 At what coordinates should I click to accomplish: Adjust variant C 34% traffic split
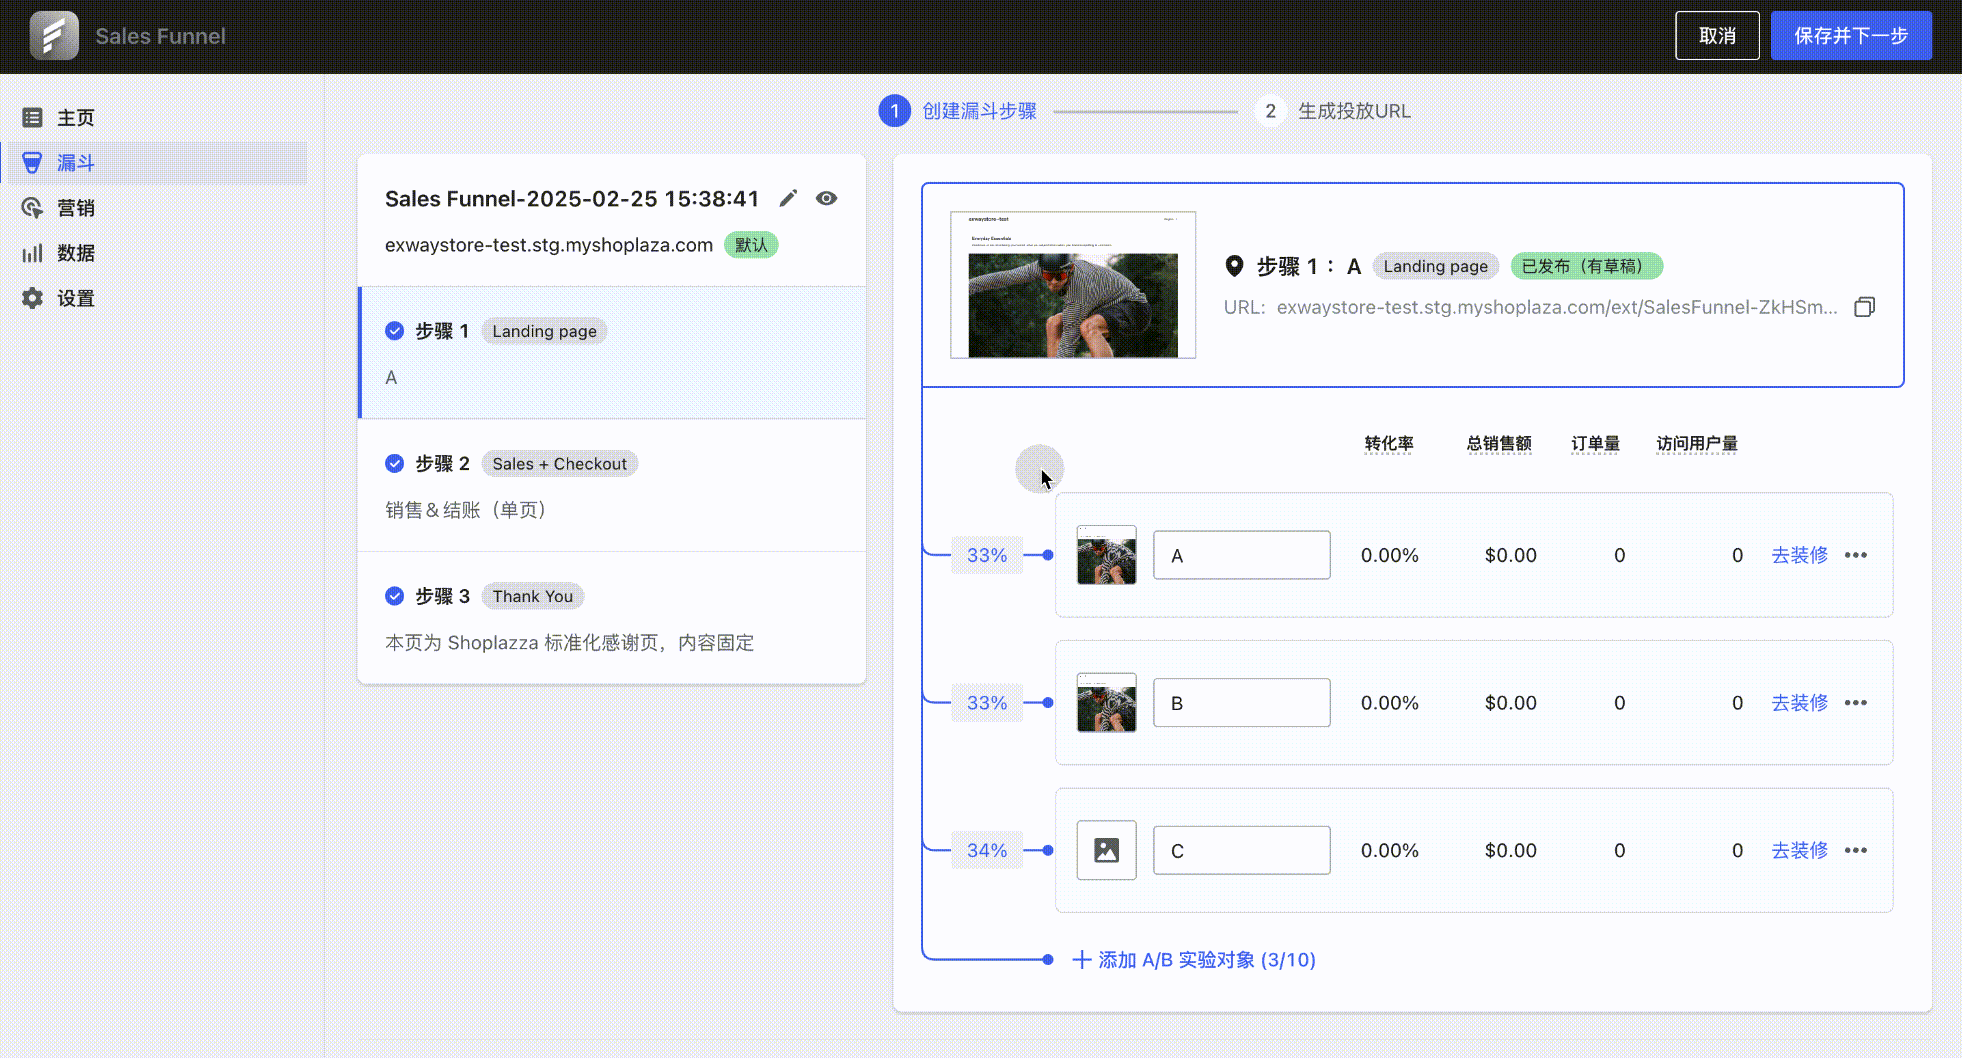click(x=987, y=850)
